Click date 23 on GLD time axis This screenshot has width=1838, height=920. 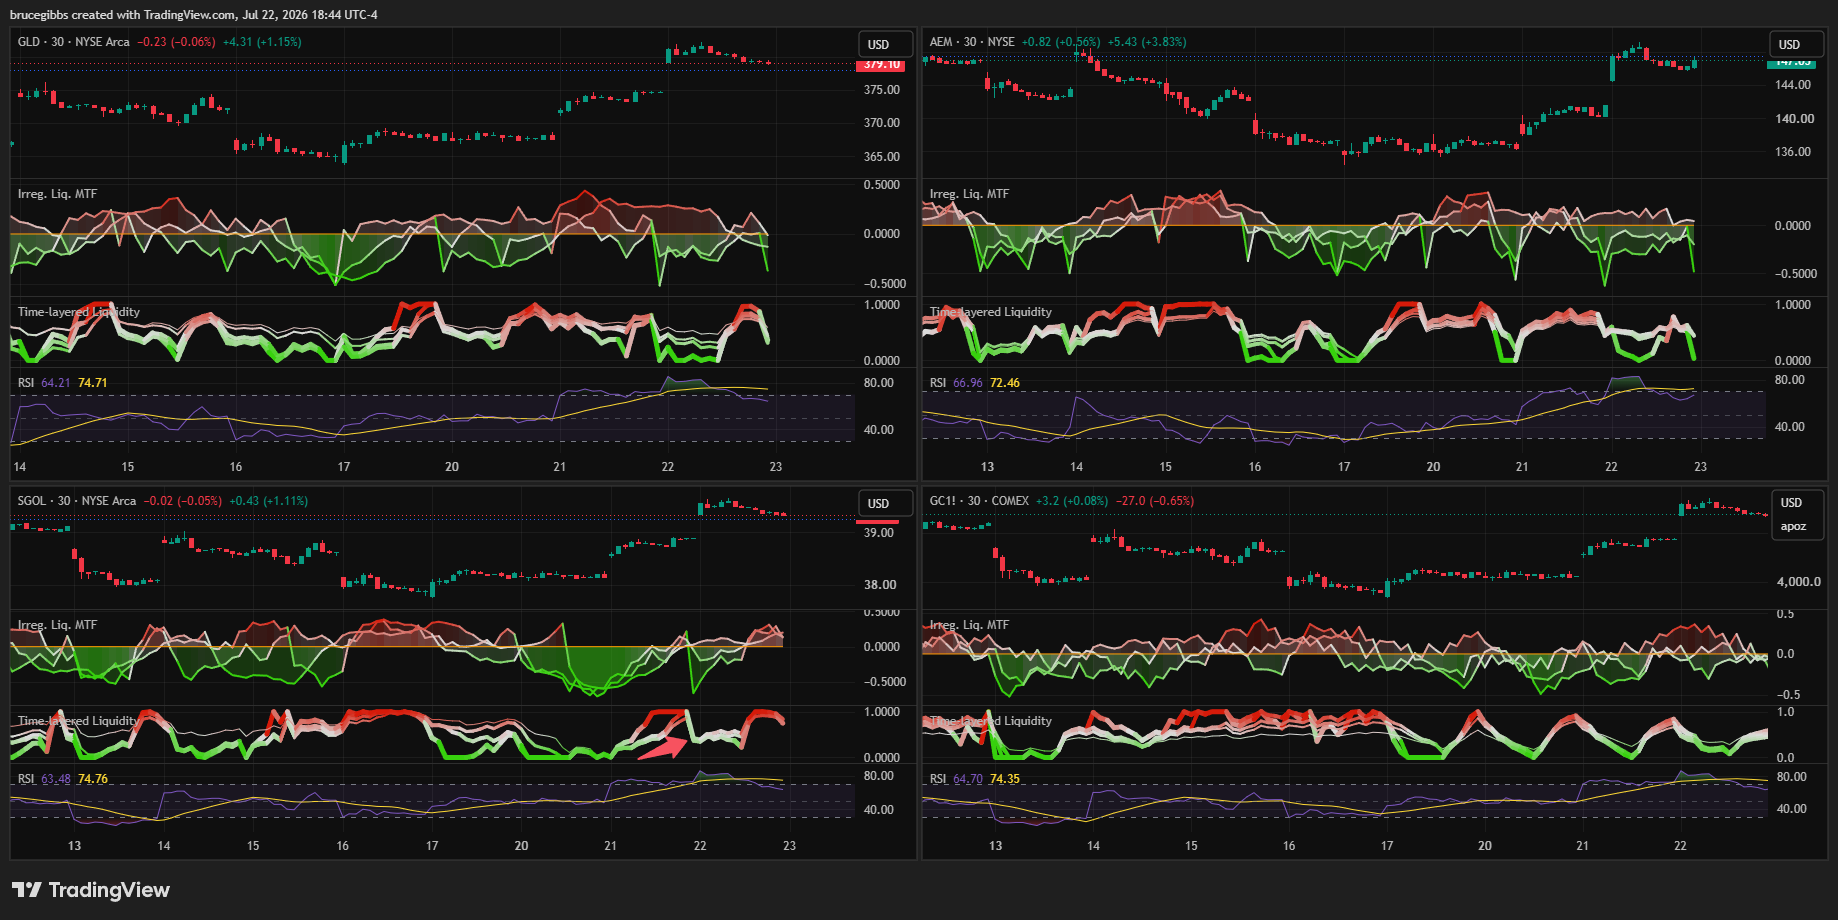[x=776, y=467]
